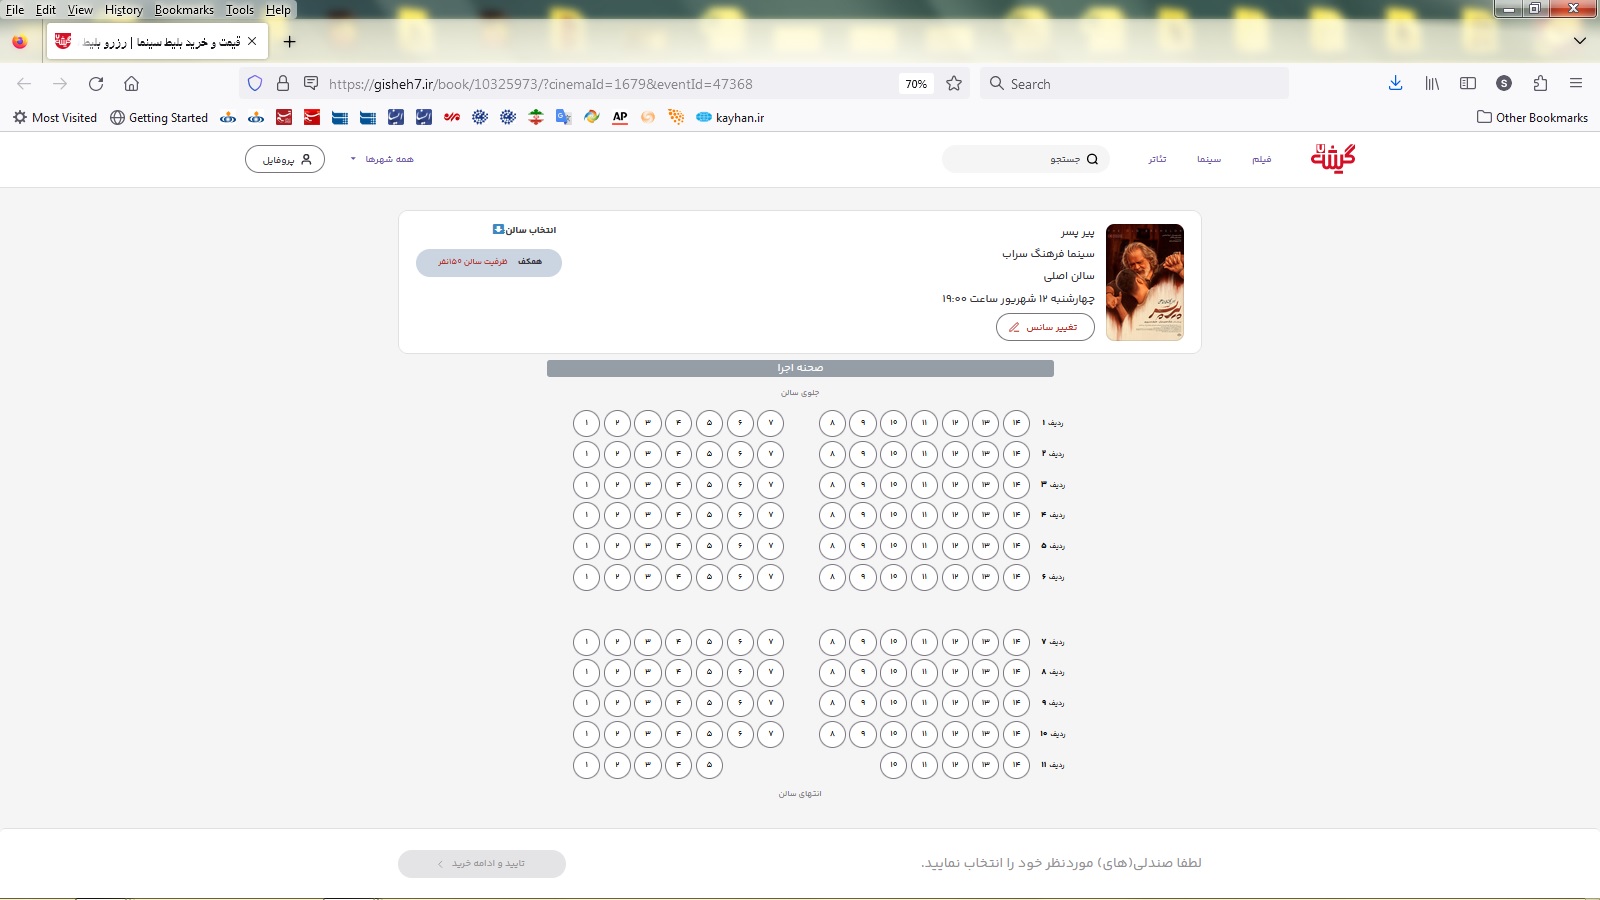
Task: Click the 70% zoom level indicator
Action: click(x=916, y=84)
